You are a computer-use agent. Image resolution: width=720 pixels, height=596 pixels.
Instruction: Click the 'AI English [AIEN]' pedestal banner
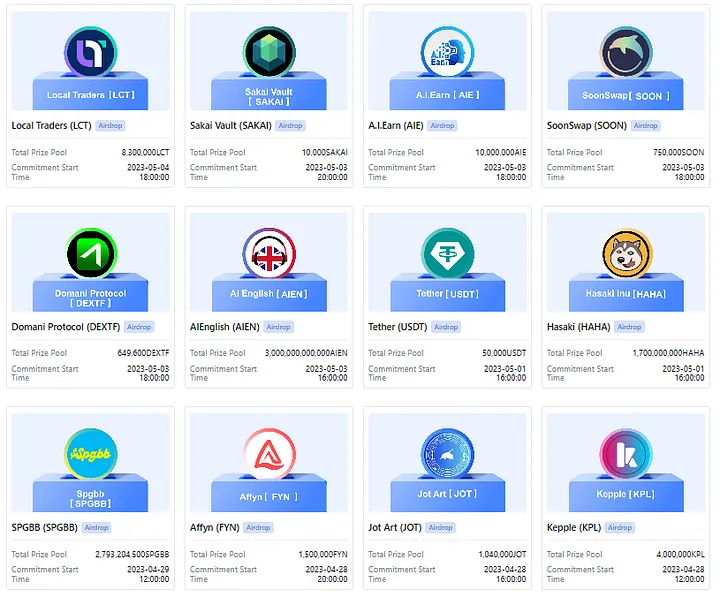[x=269, y=294]
